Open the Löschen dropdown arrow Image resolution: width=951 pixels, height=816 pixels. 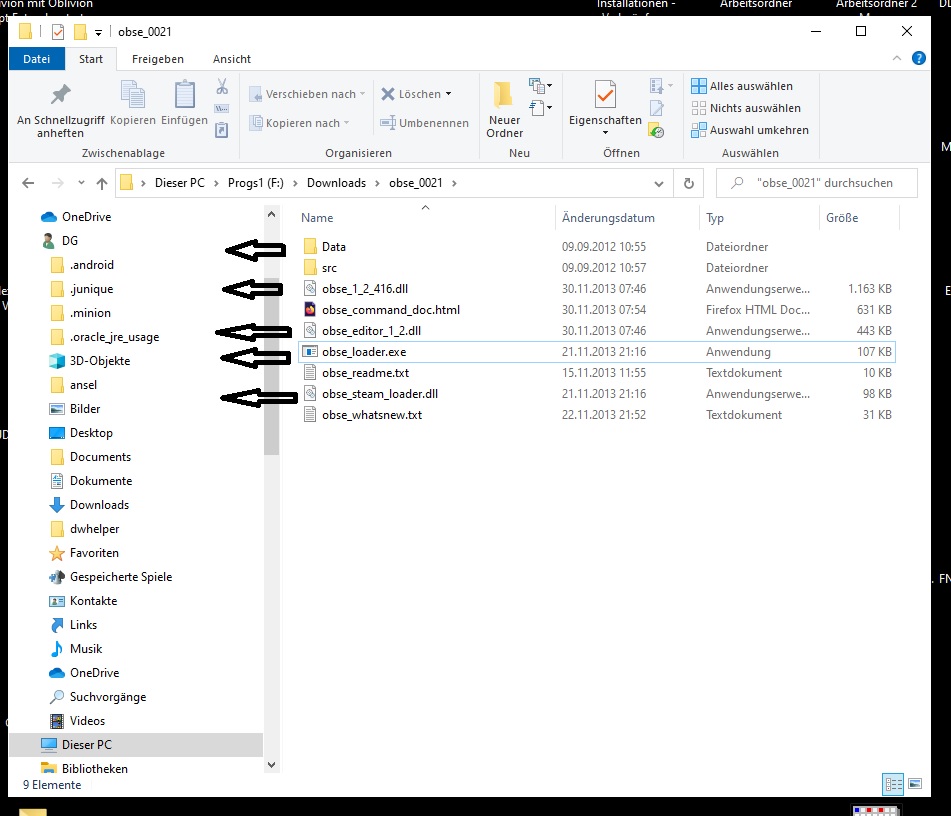pos(448,94)
